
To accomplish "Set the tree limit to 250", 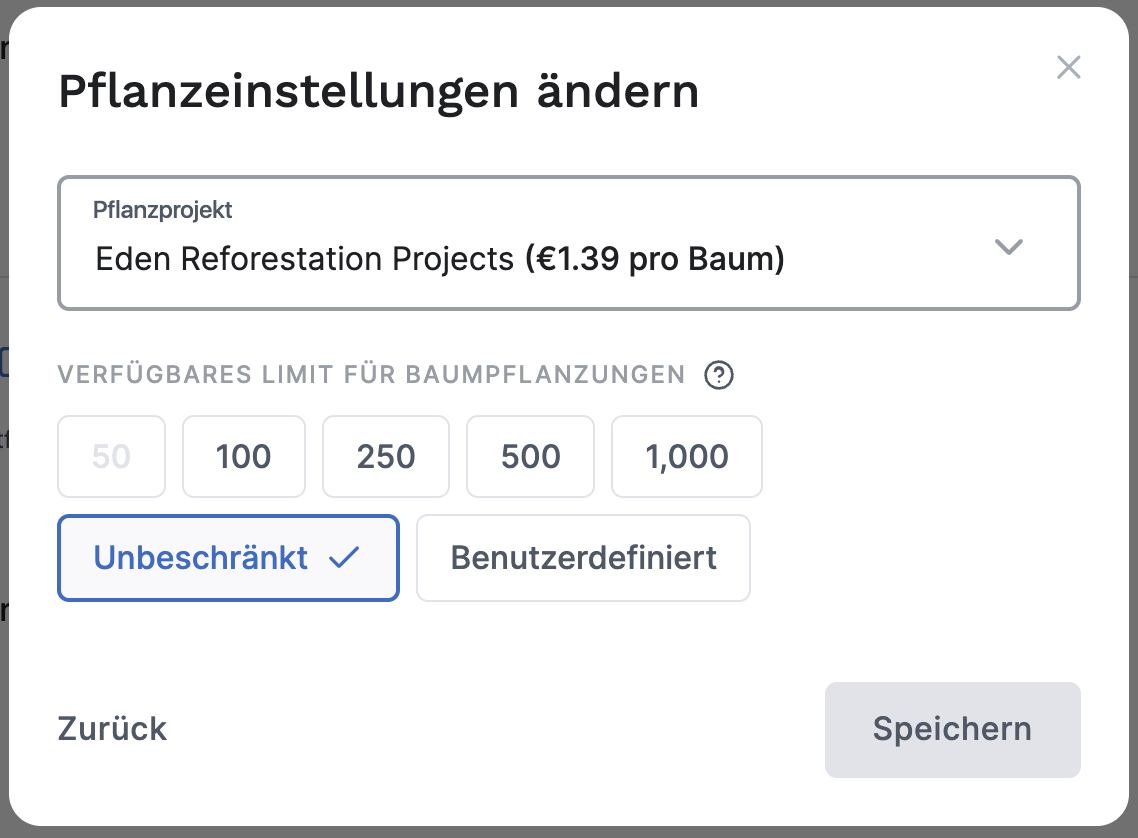I will tap(386, 457).
